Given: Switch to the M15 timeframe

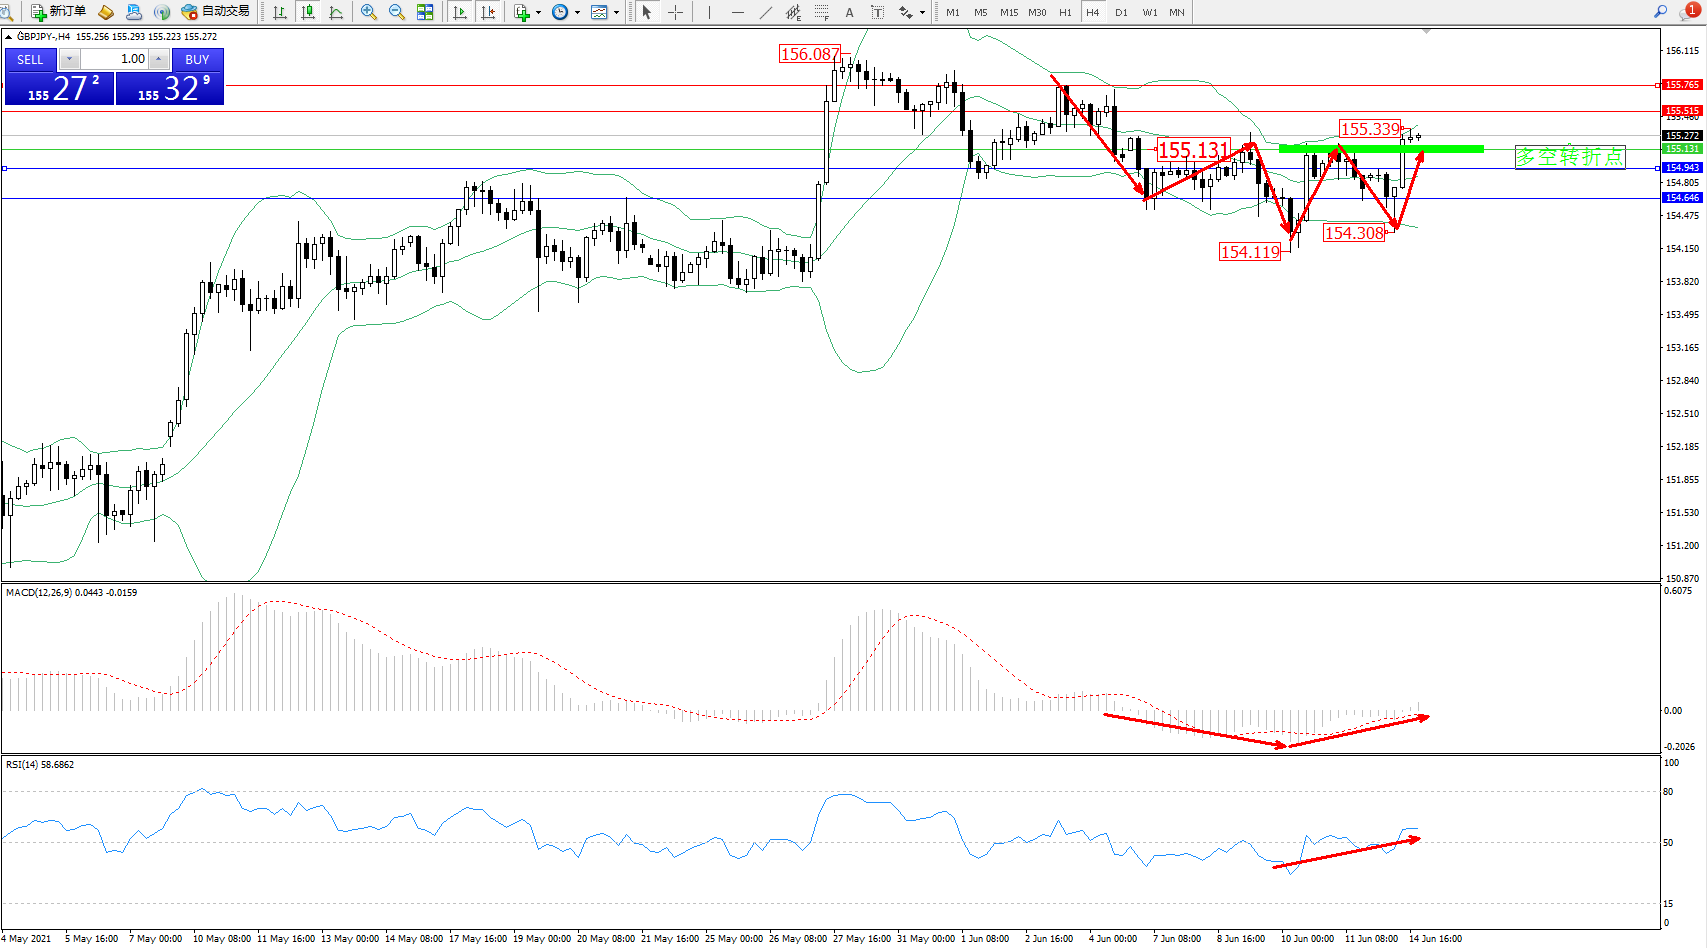Looking at the screenshot, I should pos(1009,12).
